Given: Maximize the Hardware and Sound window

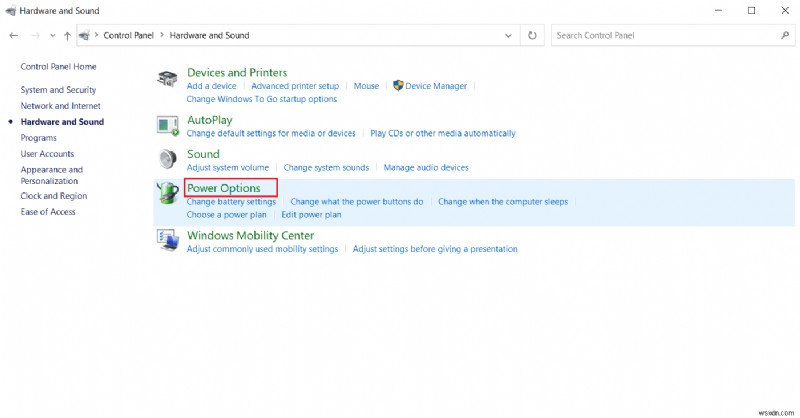Looking at the screenshot, I should [752, 11].
